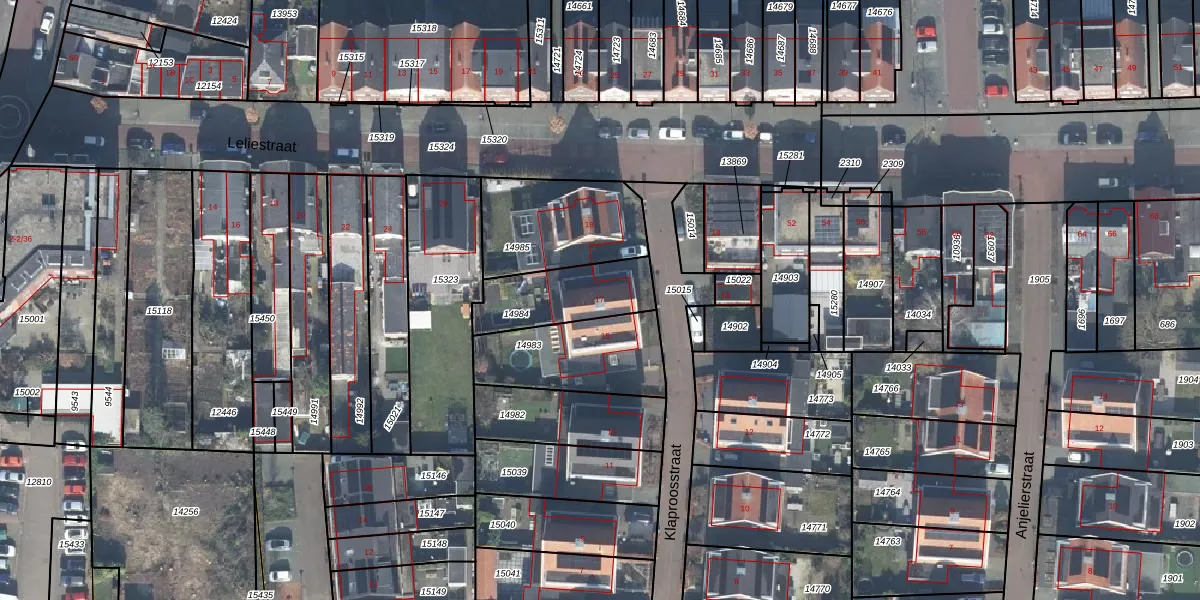
Task: Click parcel label 13869
Action: (x=733, y=161)
